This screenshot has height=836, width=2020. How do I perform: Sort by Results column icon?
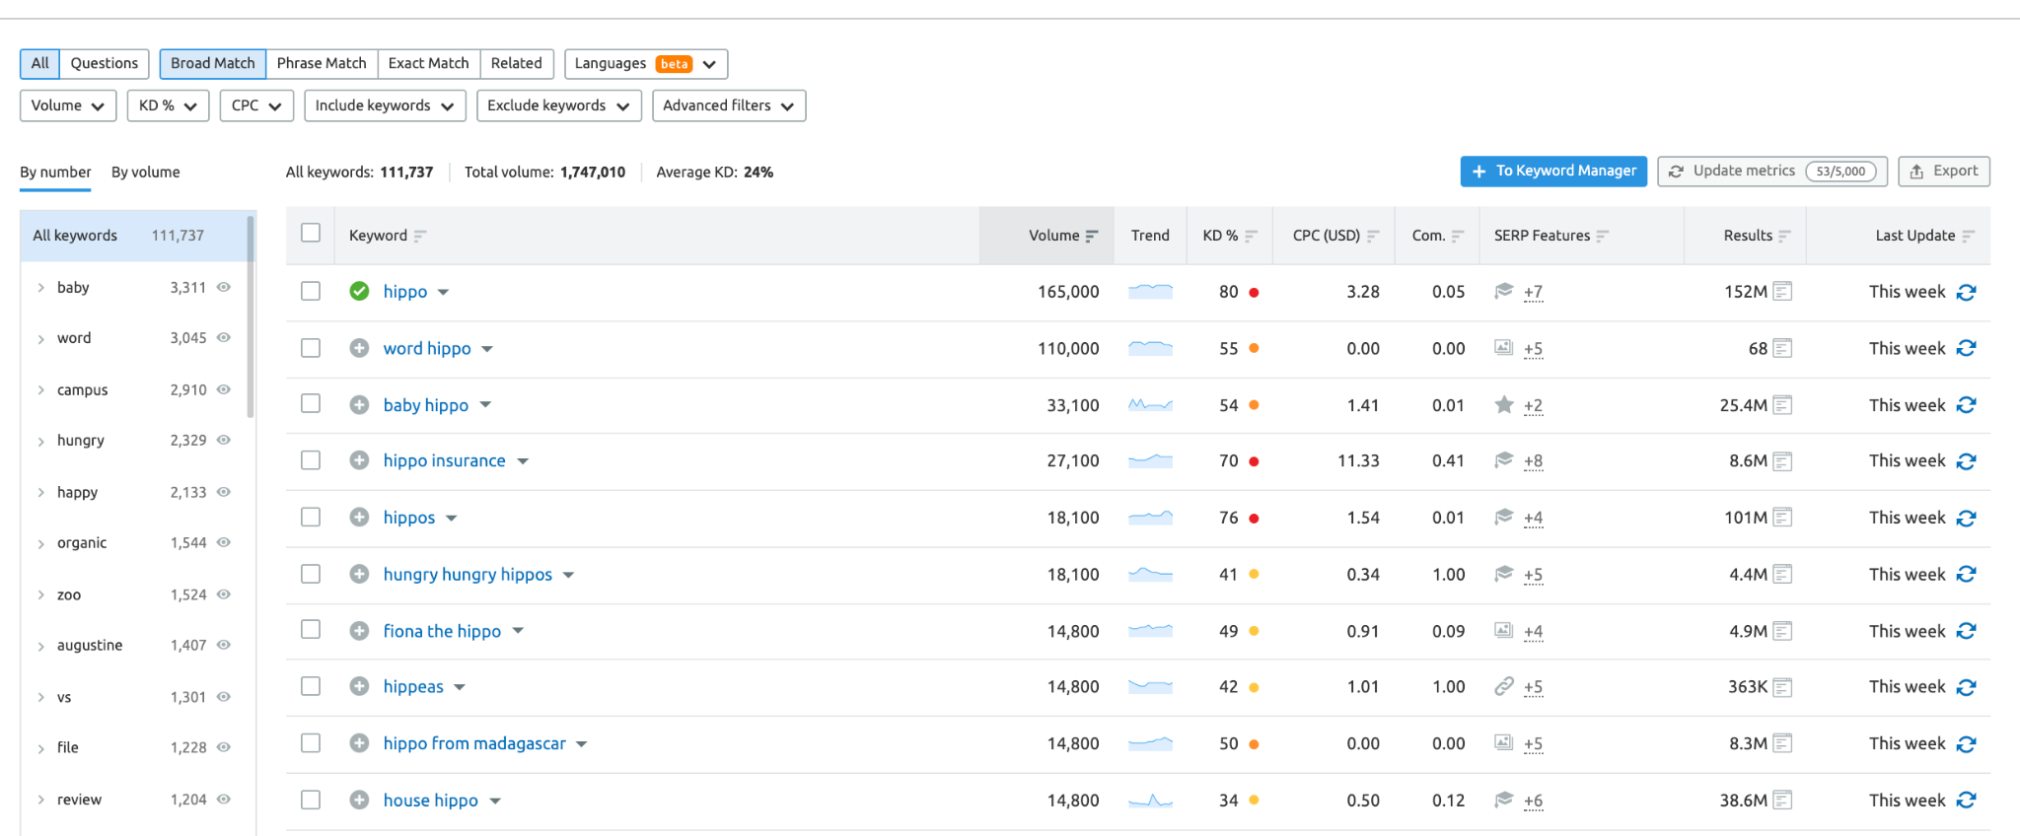pyautogui.click(x=1784, y=236)
